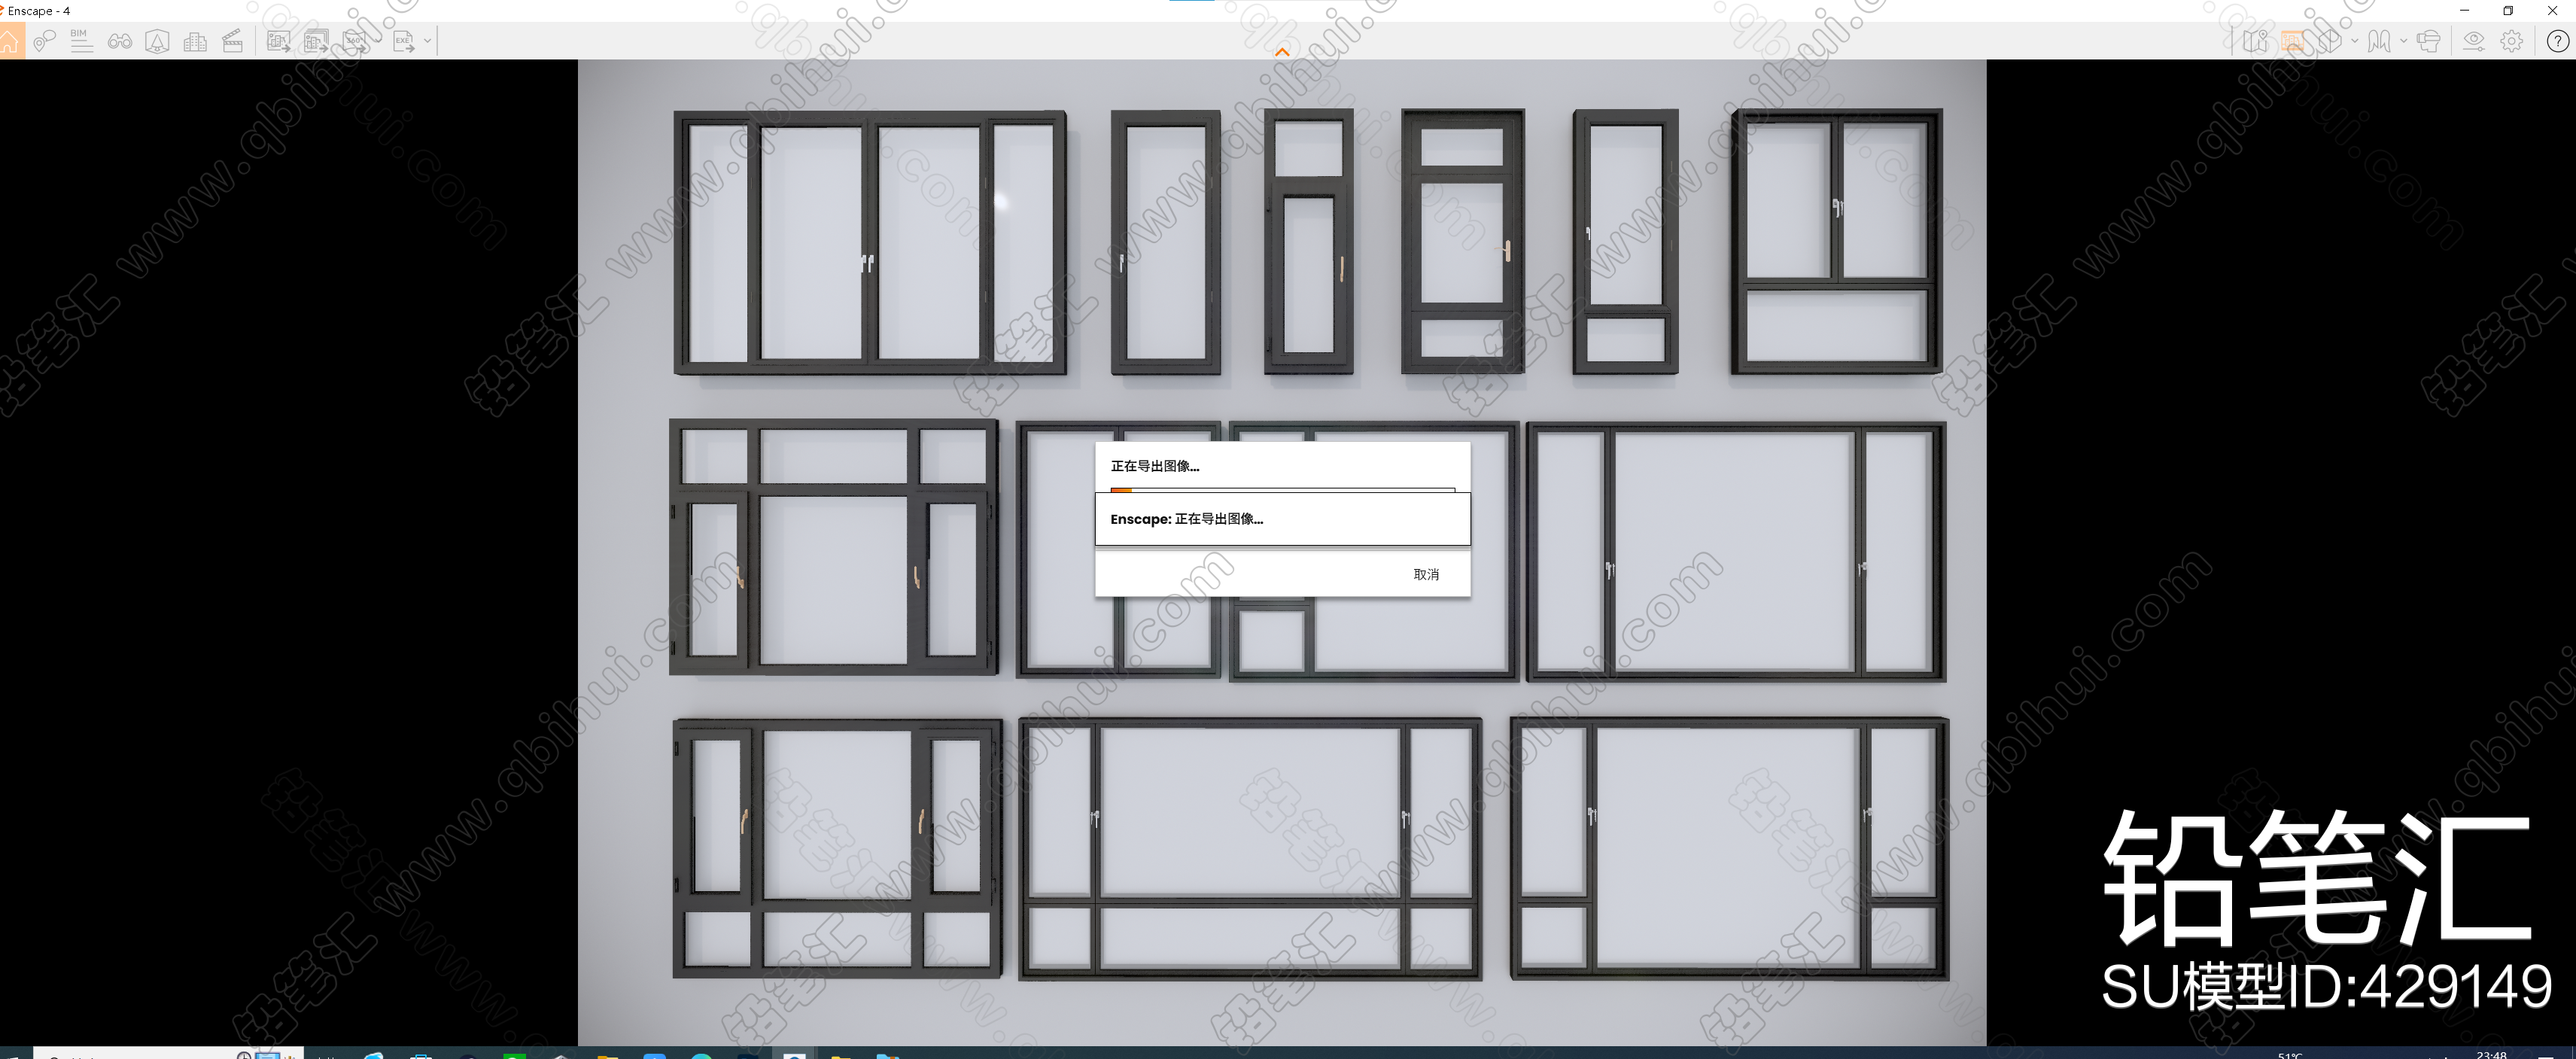Expand the EXE export dropdown arrow

[427, 41]
